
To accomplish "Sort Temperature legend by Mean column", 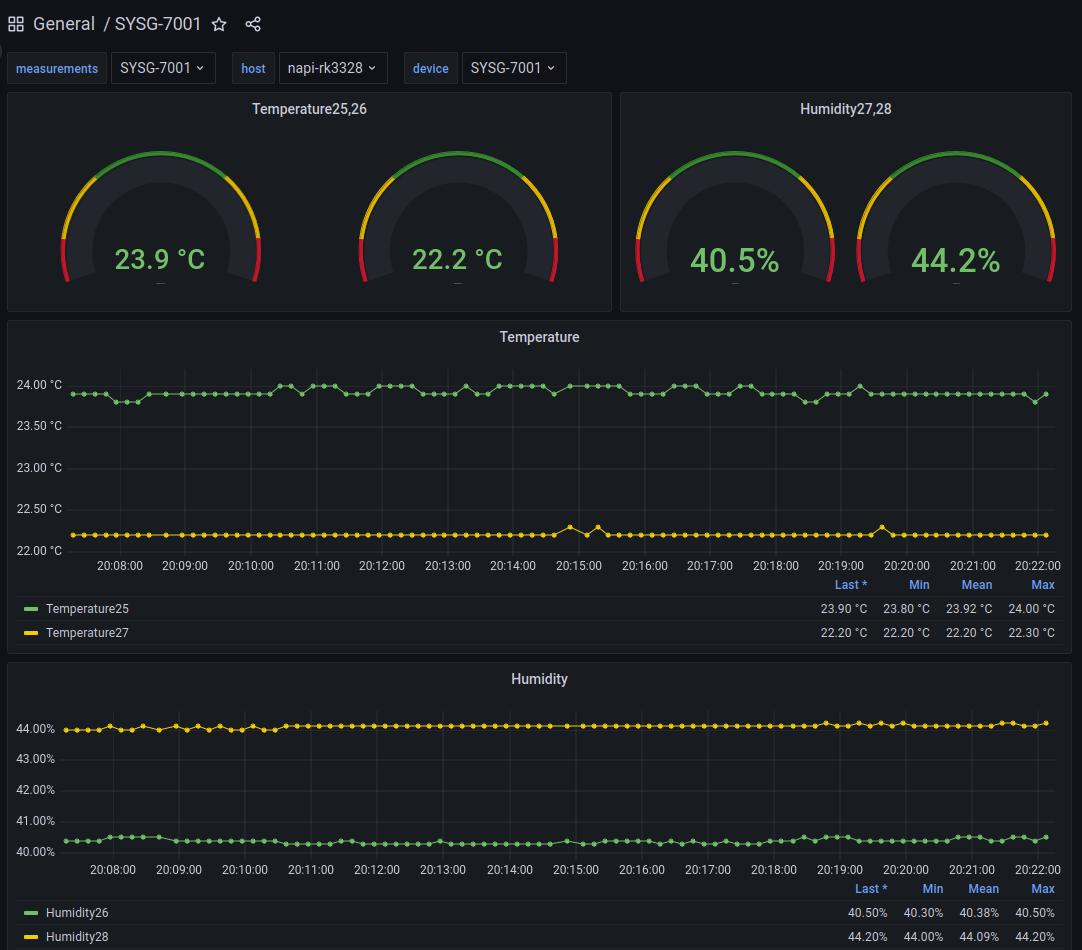I will [976, 585].
